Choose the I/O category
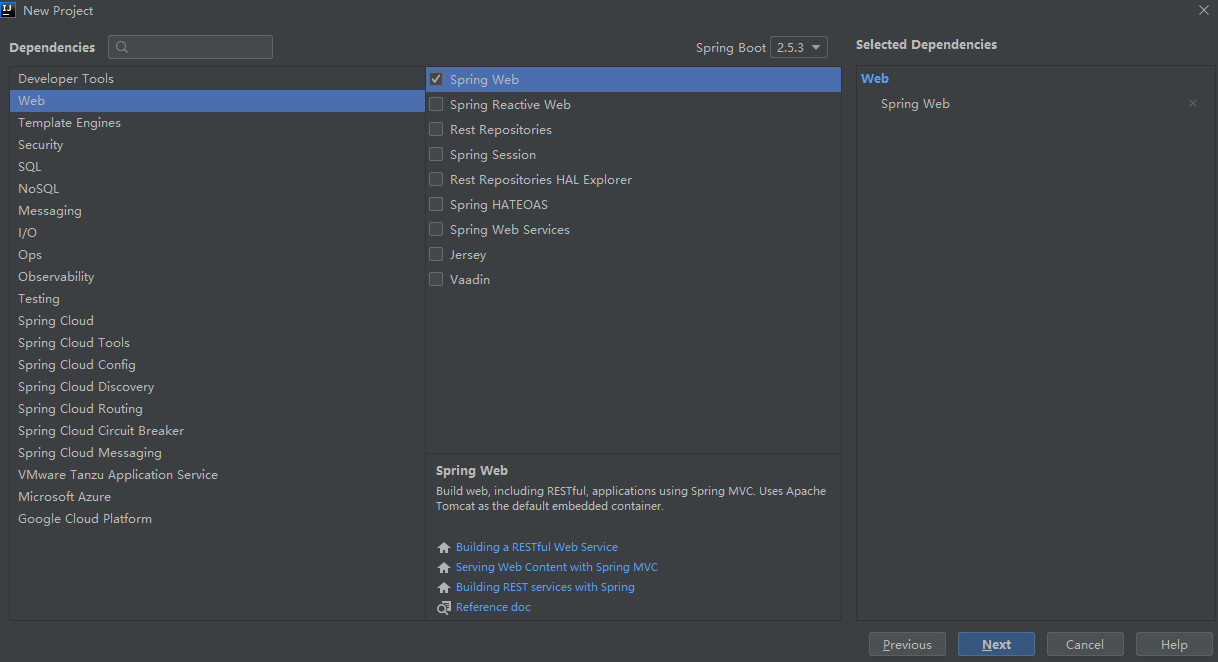The width and height of the screenshot is (1218, 662). coord(217,233)
